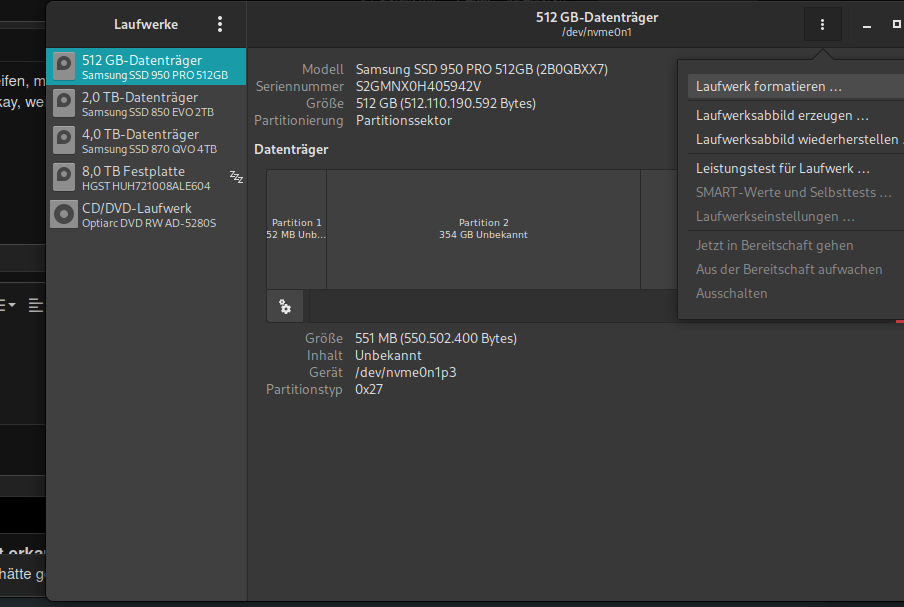Screen dimensions: 904x607
Task: Click the sleep zZz icon on 8,0 TB drive
Action: [236, 177]
